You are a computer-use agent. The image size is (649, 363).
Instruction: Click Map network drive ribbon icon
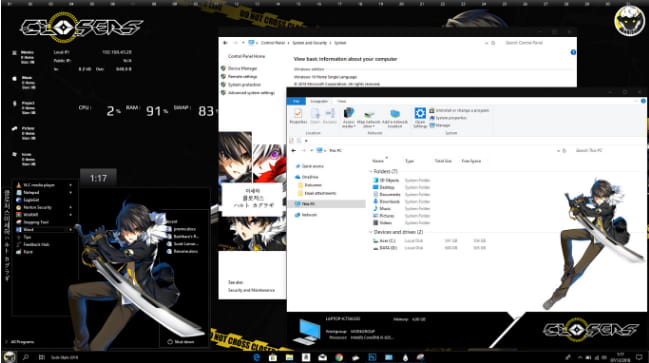tap(368, 119)
